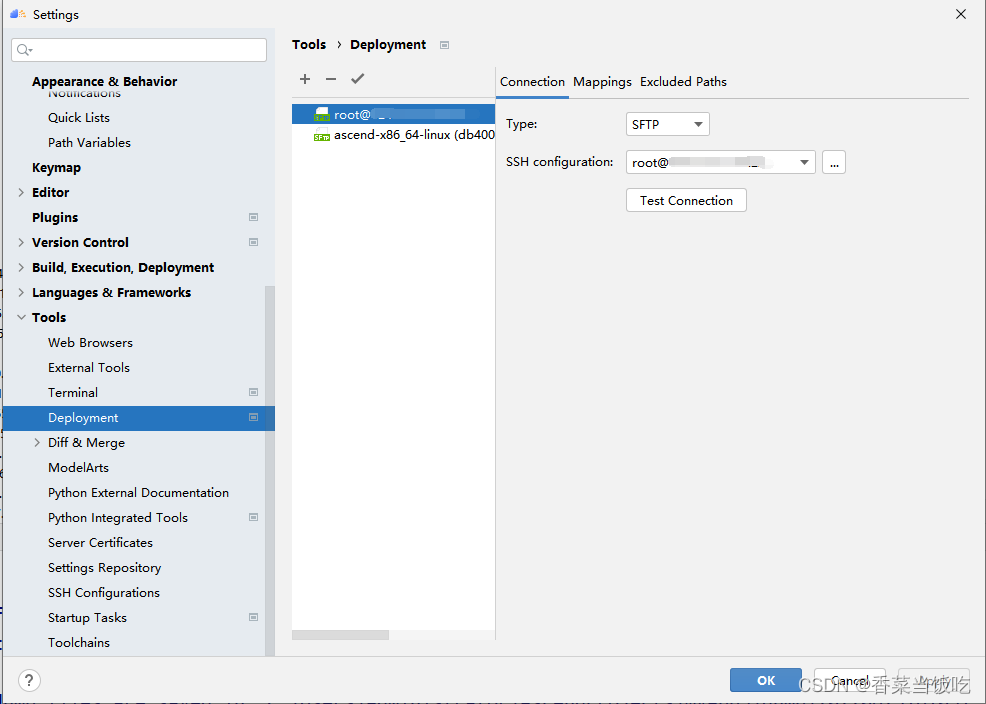986x704 pixels.
Task: Open SSH Configurations settings page
Action: click(x=104, y=593)
